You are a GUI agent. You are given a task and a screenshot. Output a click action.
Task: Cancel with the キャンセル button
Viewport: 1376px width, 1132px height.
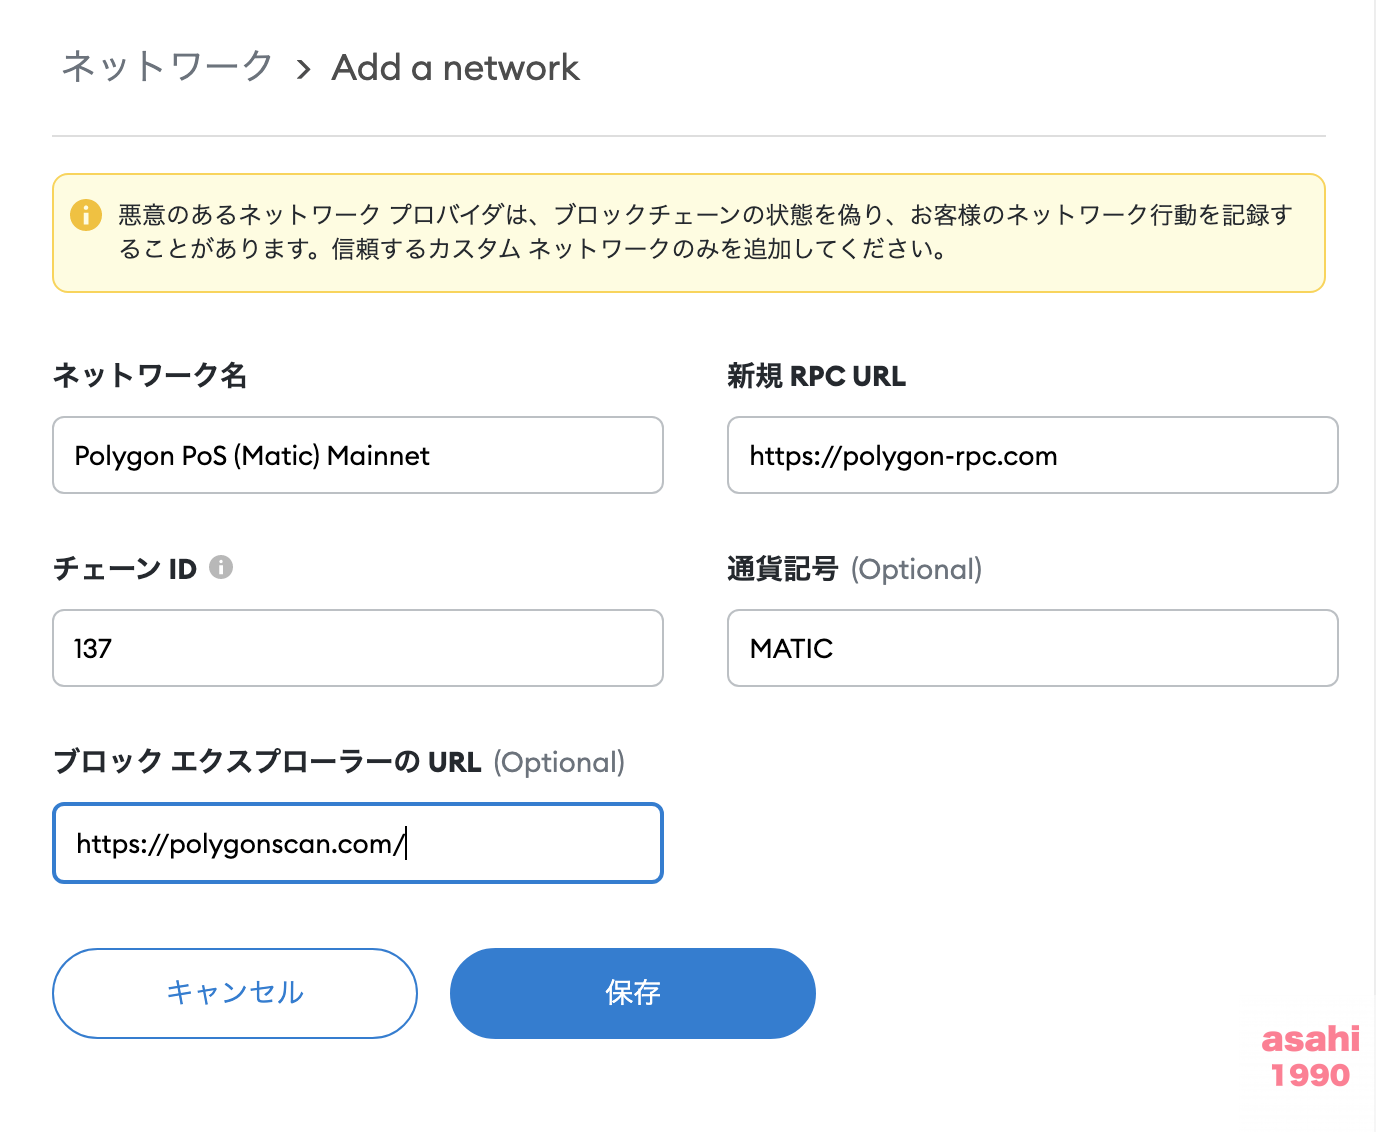click(235, 993)
